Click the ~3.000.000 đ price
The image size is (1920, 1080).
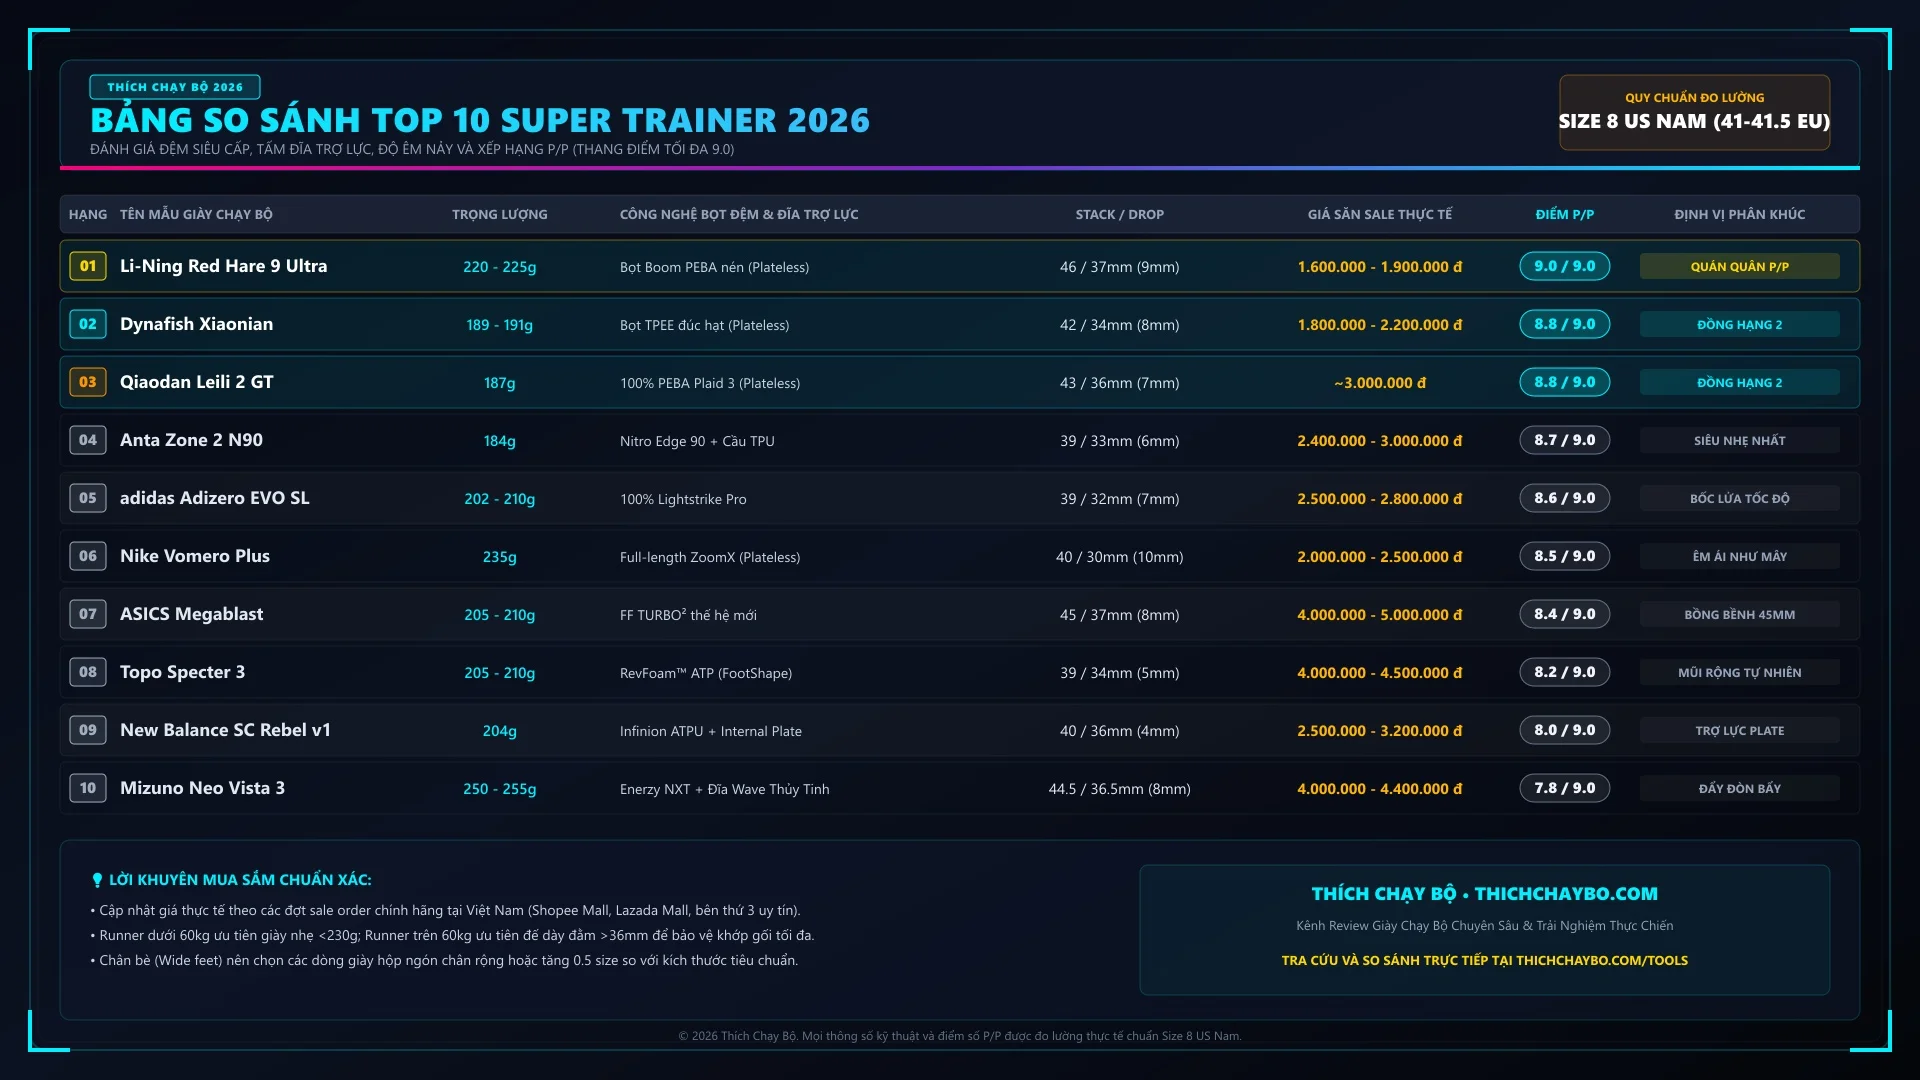pos(1380,383)
